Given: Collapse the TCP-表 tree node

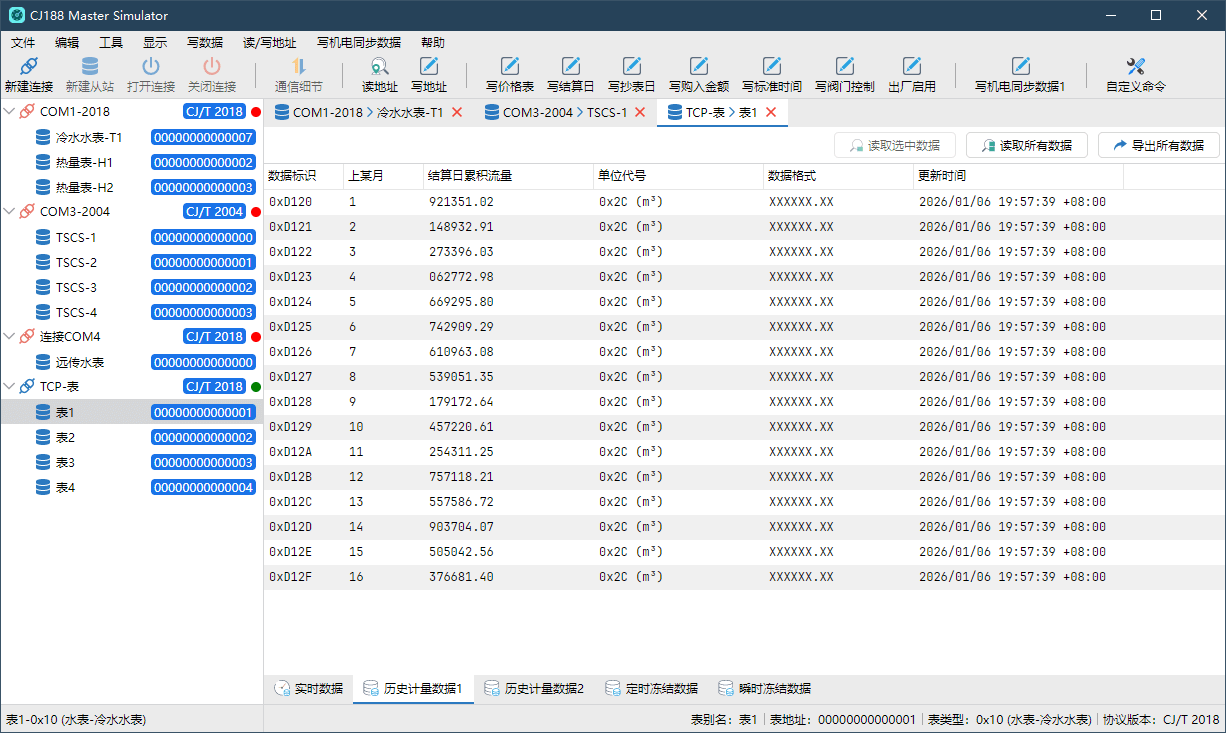Looking at the screenshot, I should pos(10,387).
